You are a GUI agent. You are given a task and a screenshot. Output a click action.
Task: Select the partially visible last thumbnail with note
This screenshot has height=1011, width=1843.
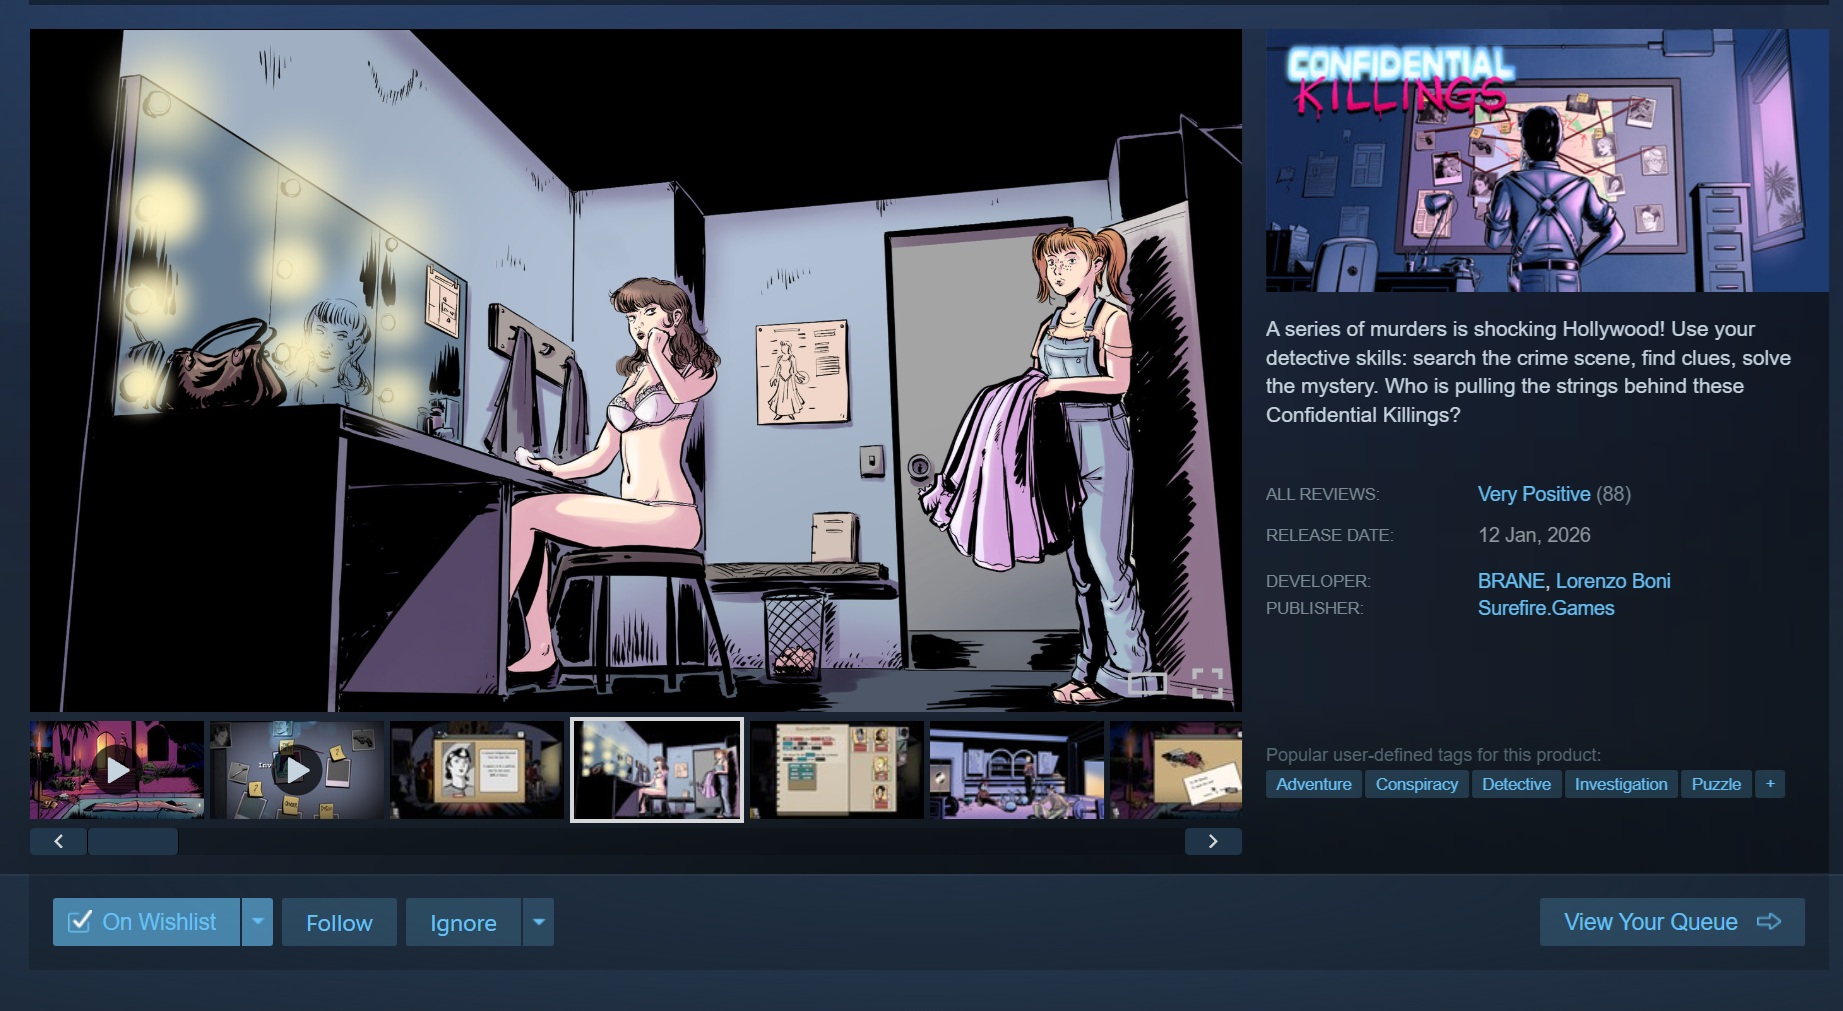tap(1176, 770)
